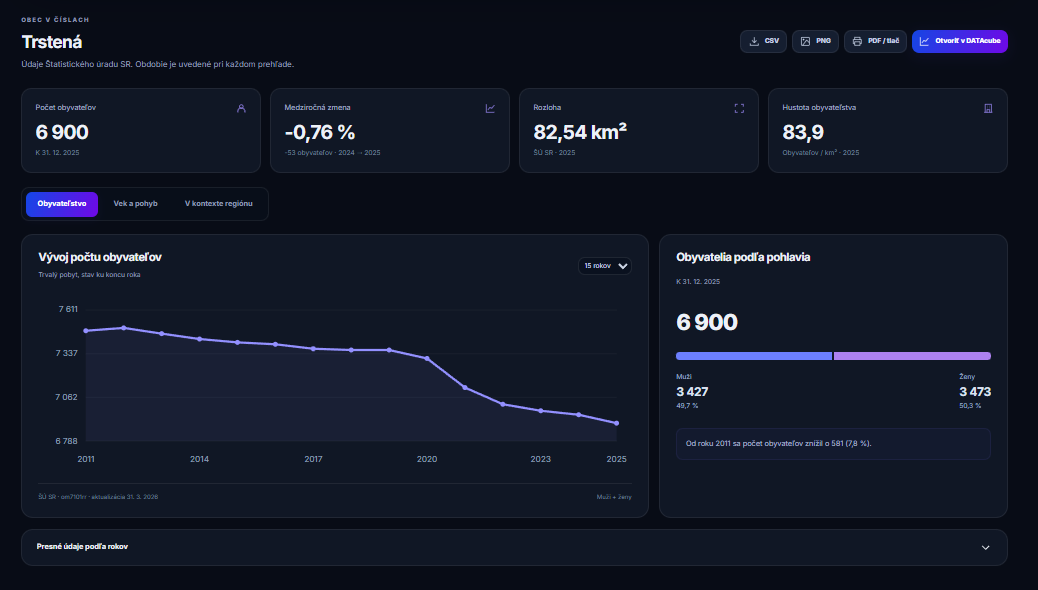Click the population value 6 900 in first card

[62, 132]
